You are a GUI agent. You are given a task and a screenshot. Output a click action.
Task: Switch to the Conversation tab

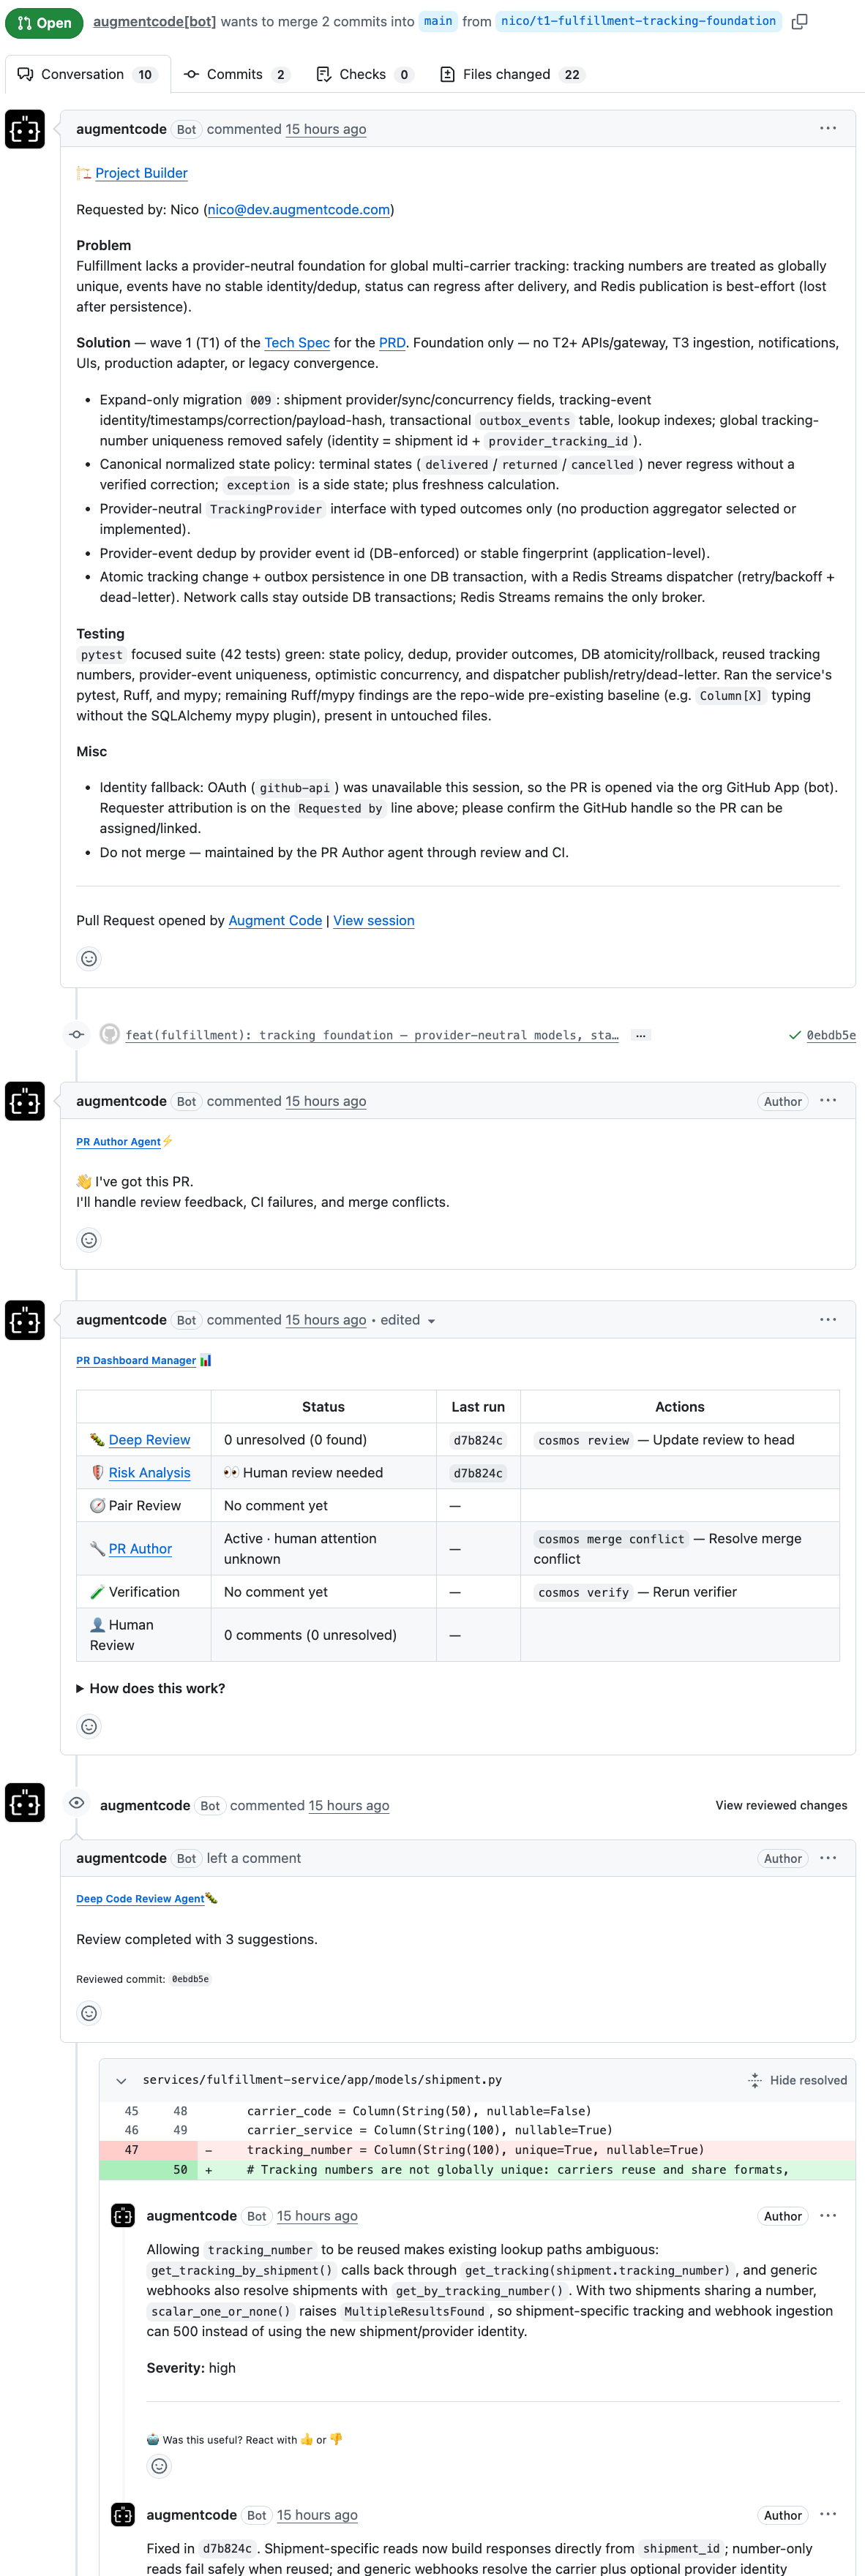[88, 74]
